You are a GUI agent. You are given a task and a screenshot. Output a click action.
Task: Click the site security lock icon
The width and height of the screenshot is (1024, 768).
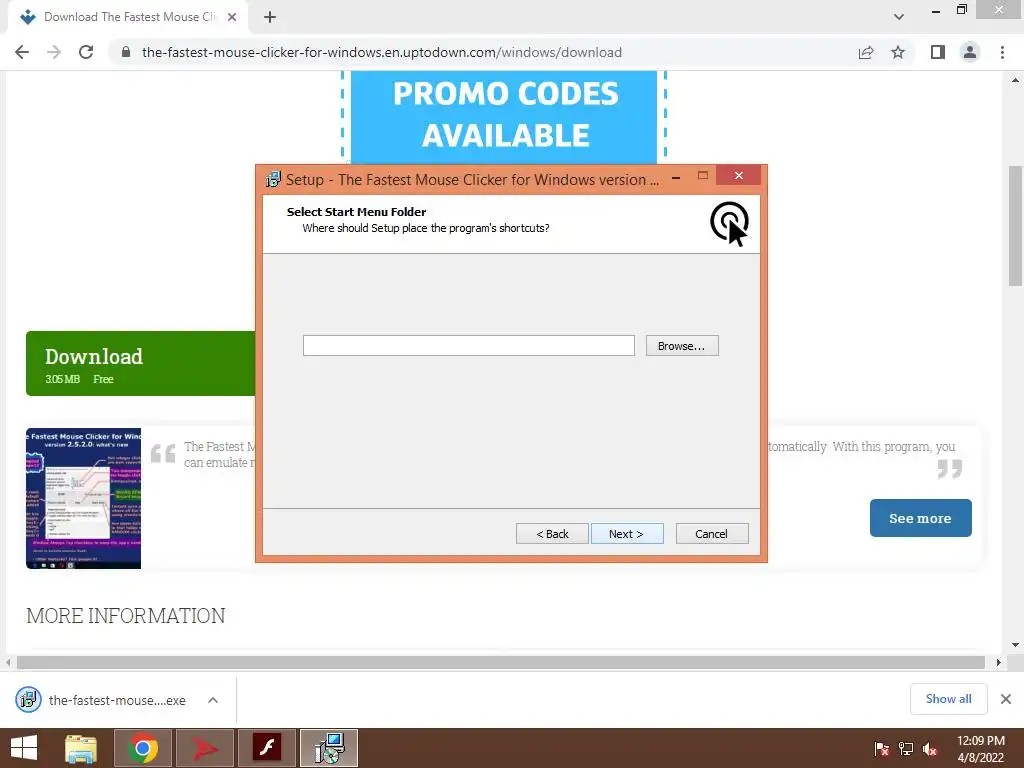pyautogui.click(x=126, y=52)
